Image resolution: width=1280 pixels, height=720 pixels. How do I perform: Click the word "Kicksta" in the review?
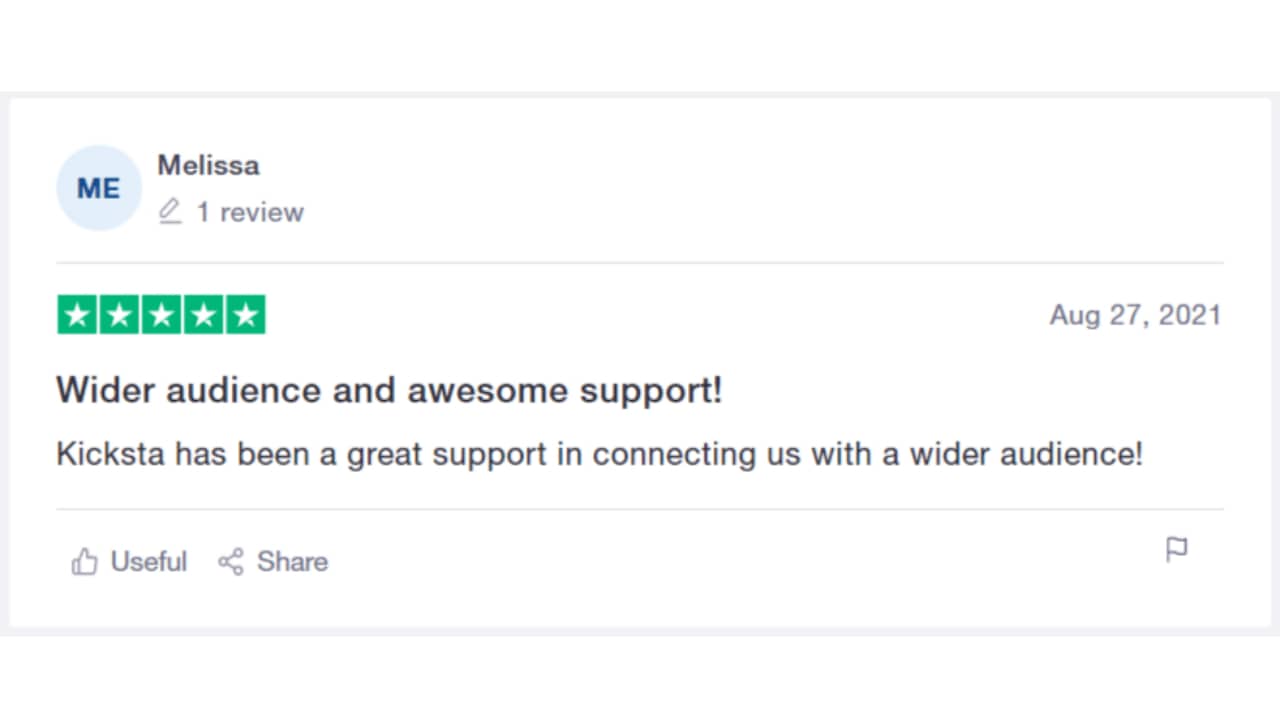(110, 454)
